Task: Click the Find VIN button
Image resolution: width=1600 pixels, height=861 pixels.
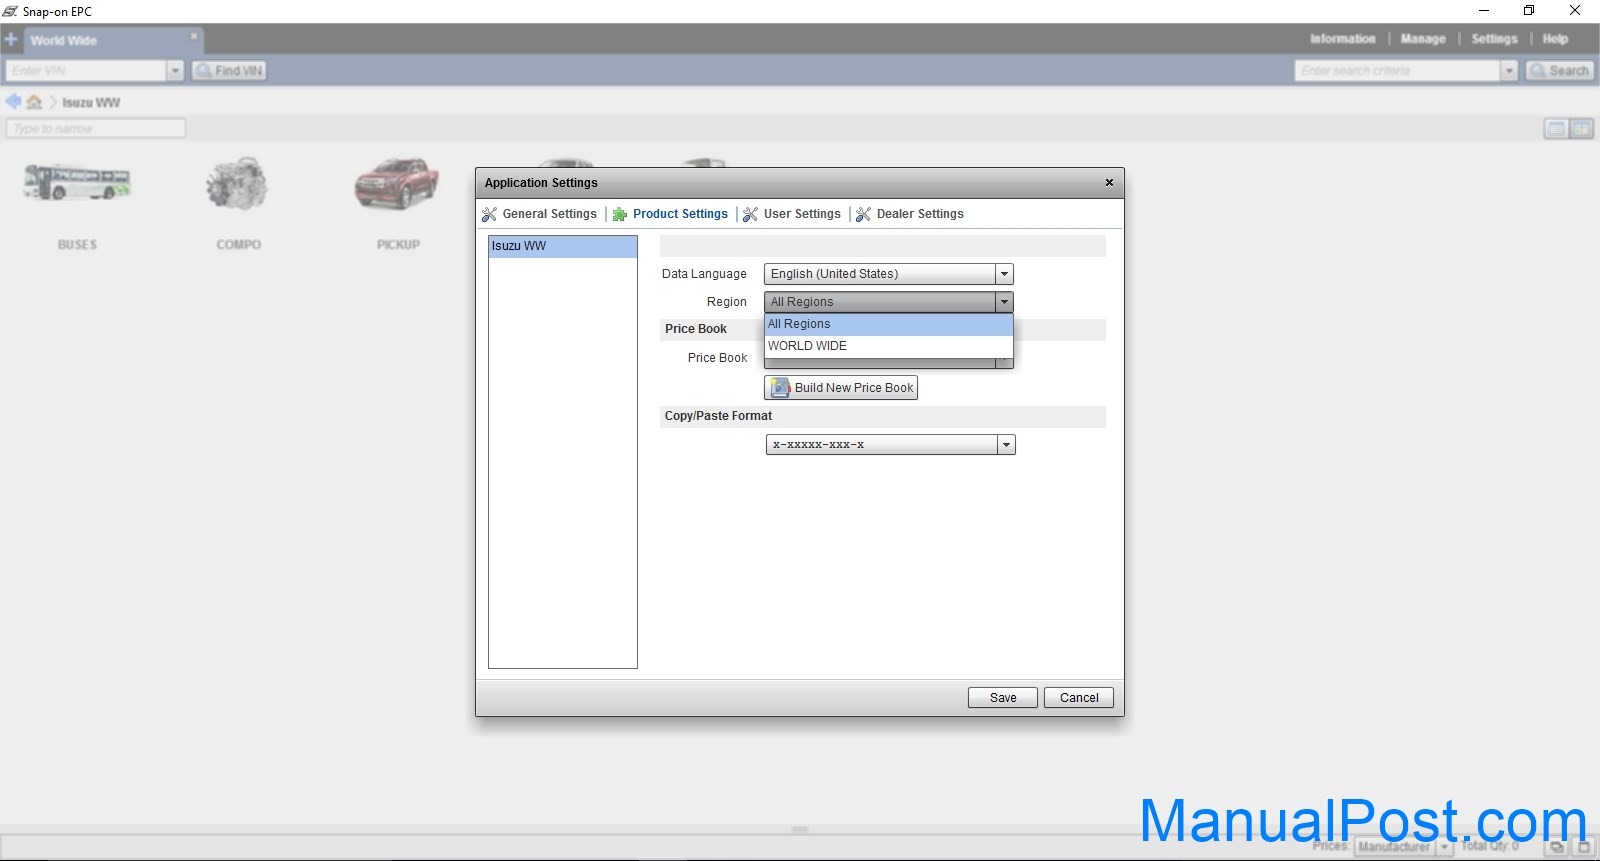Action: tap(230, 71)
